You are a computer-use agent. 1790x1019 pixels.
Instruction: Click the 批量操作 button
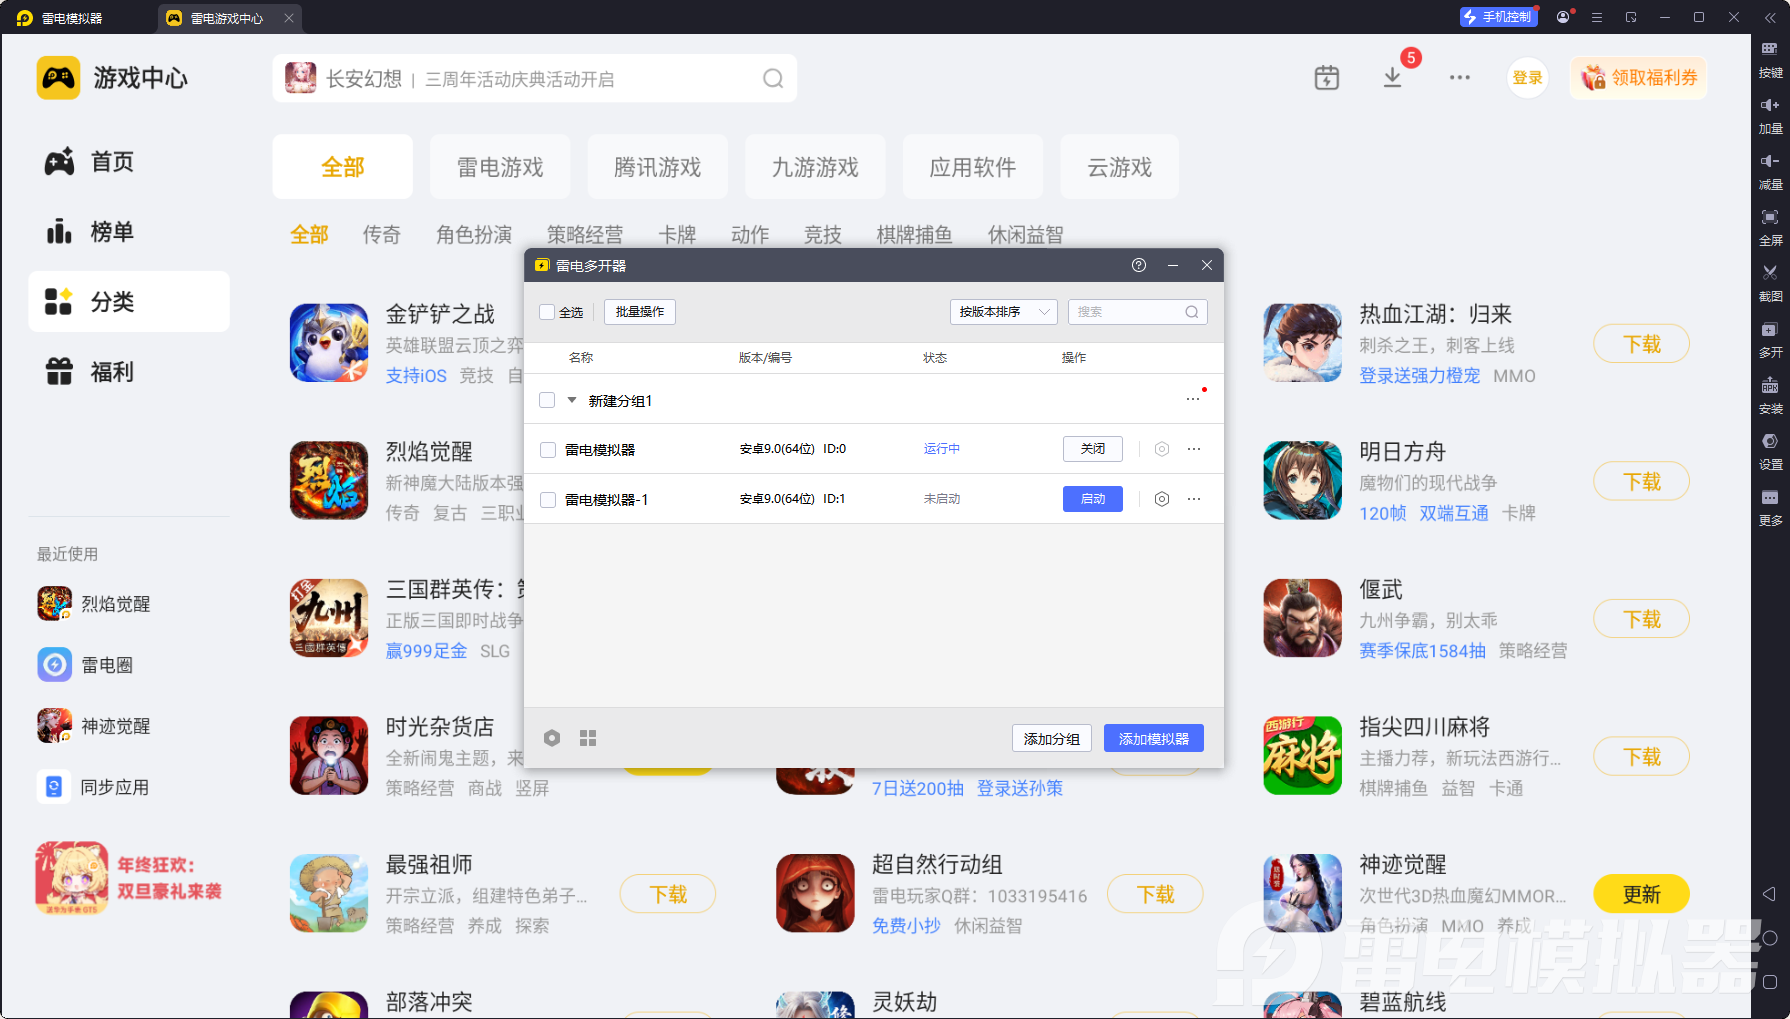(x=640, y=312)
